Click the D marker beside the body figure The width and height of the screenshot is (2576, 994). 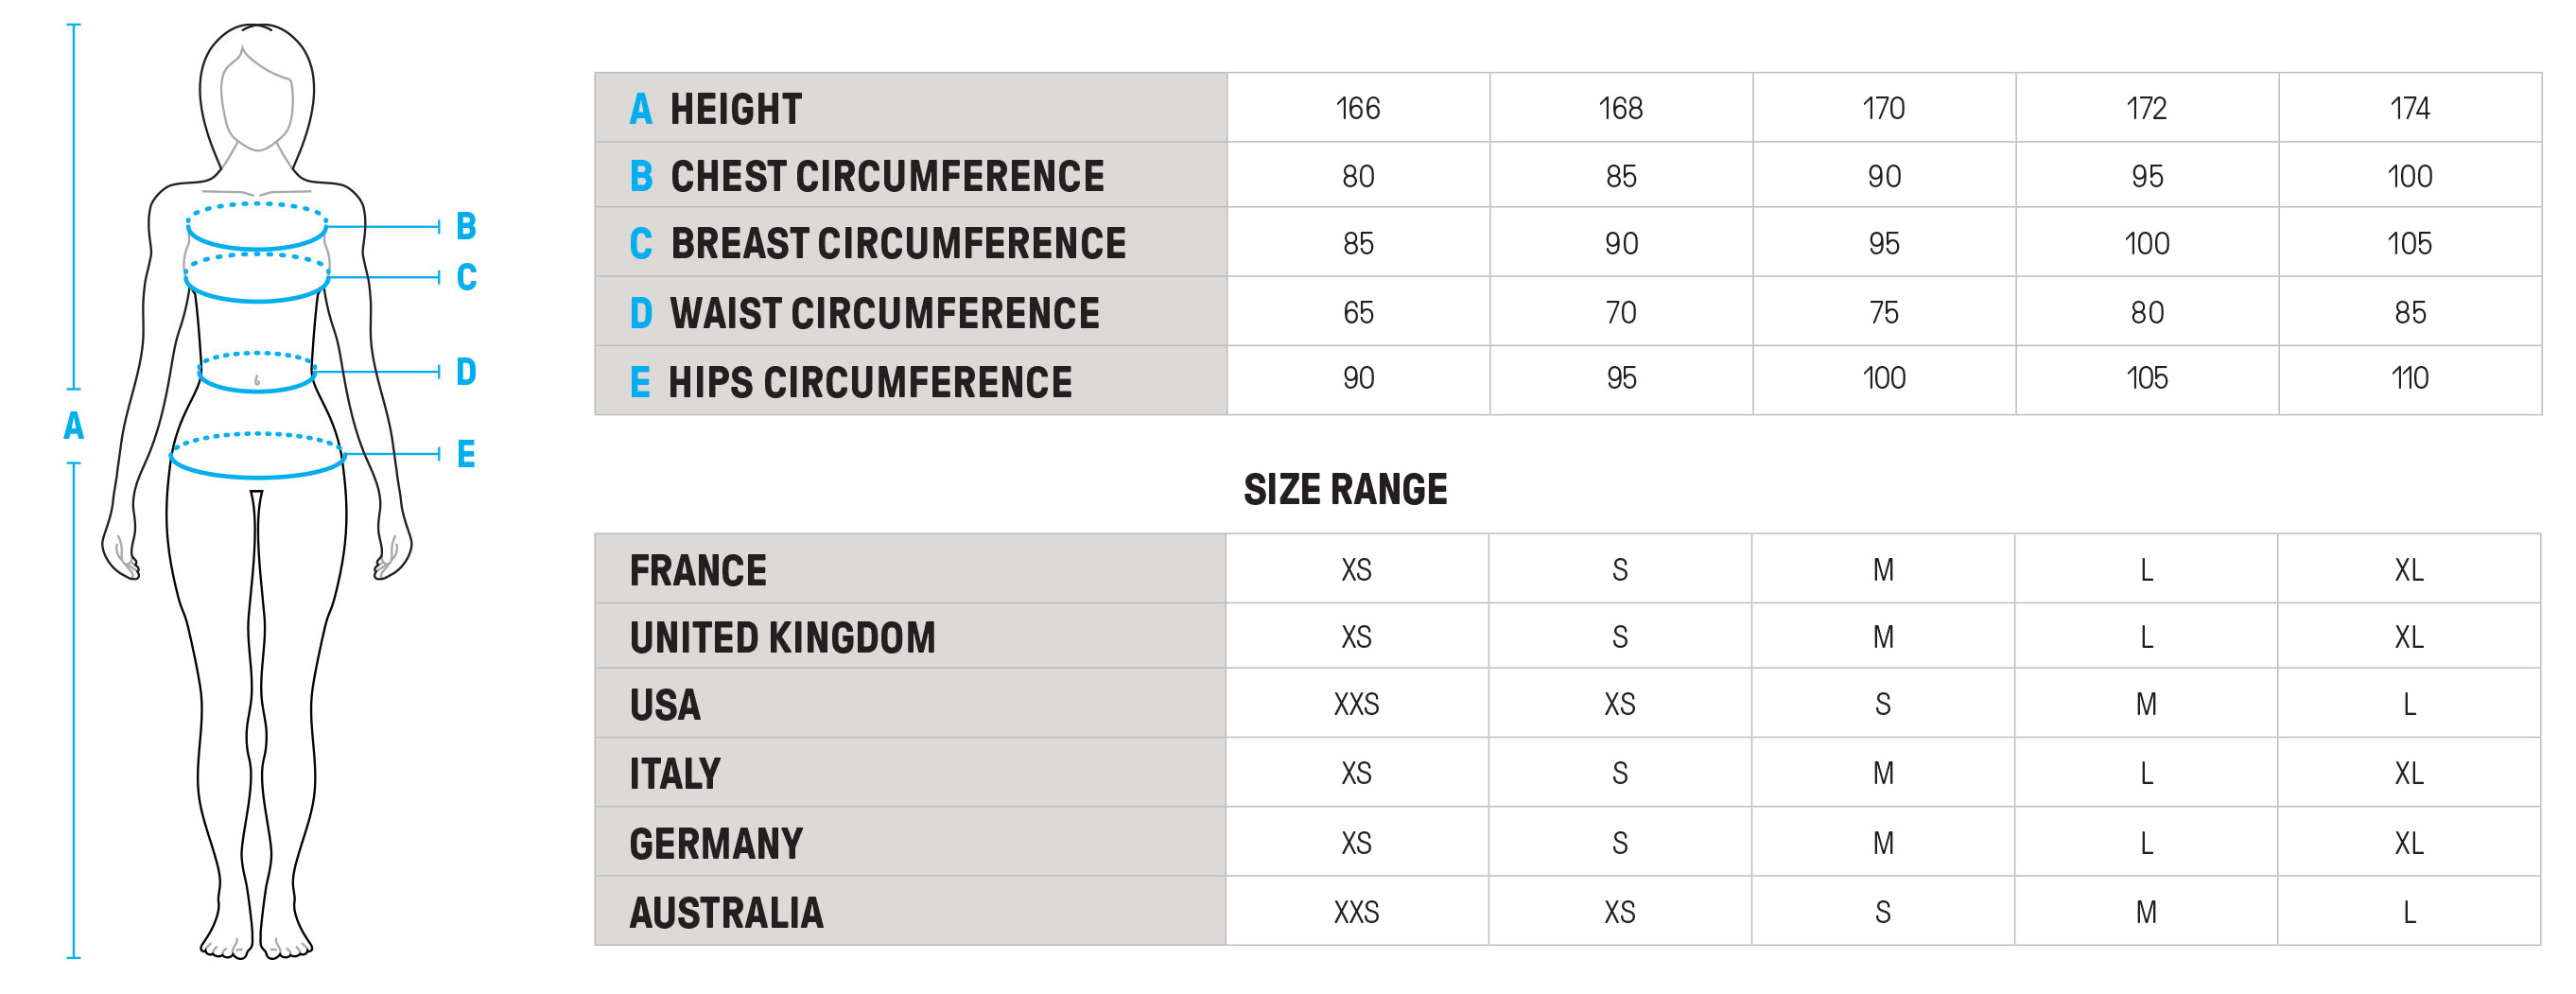[x=466, y=372]
